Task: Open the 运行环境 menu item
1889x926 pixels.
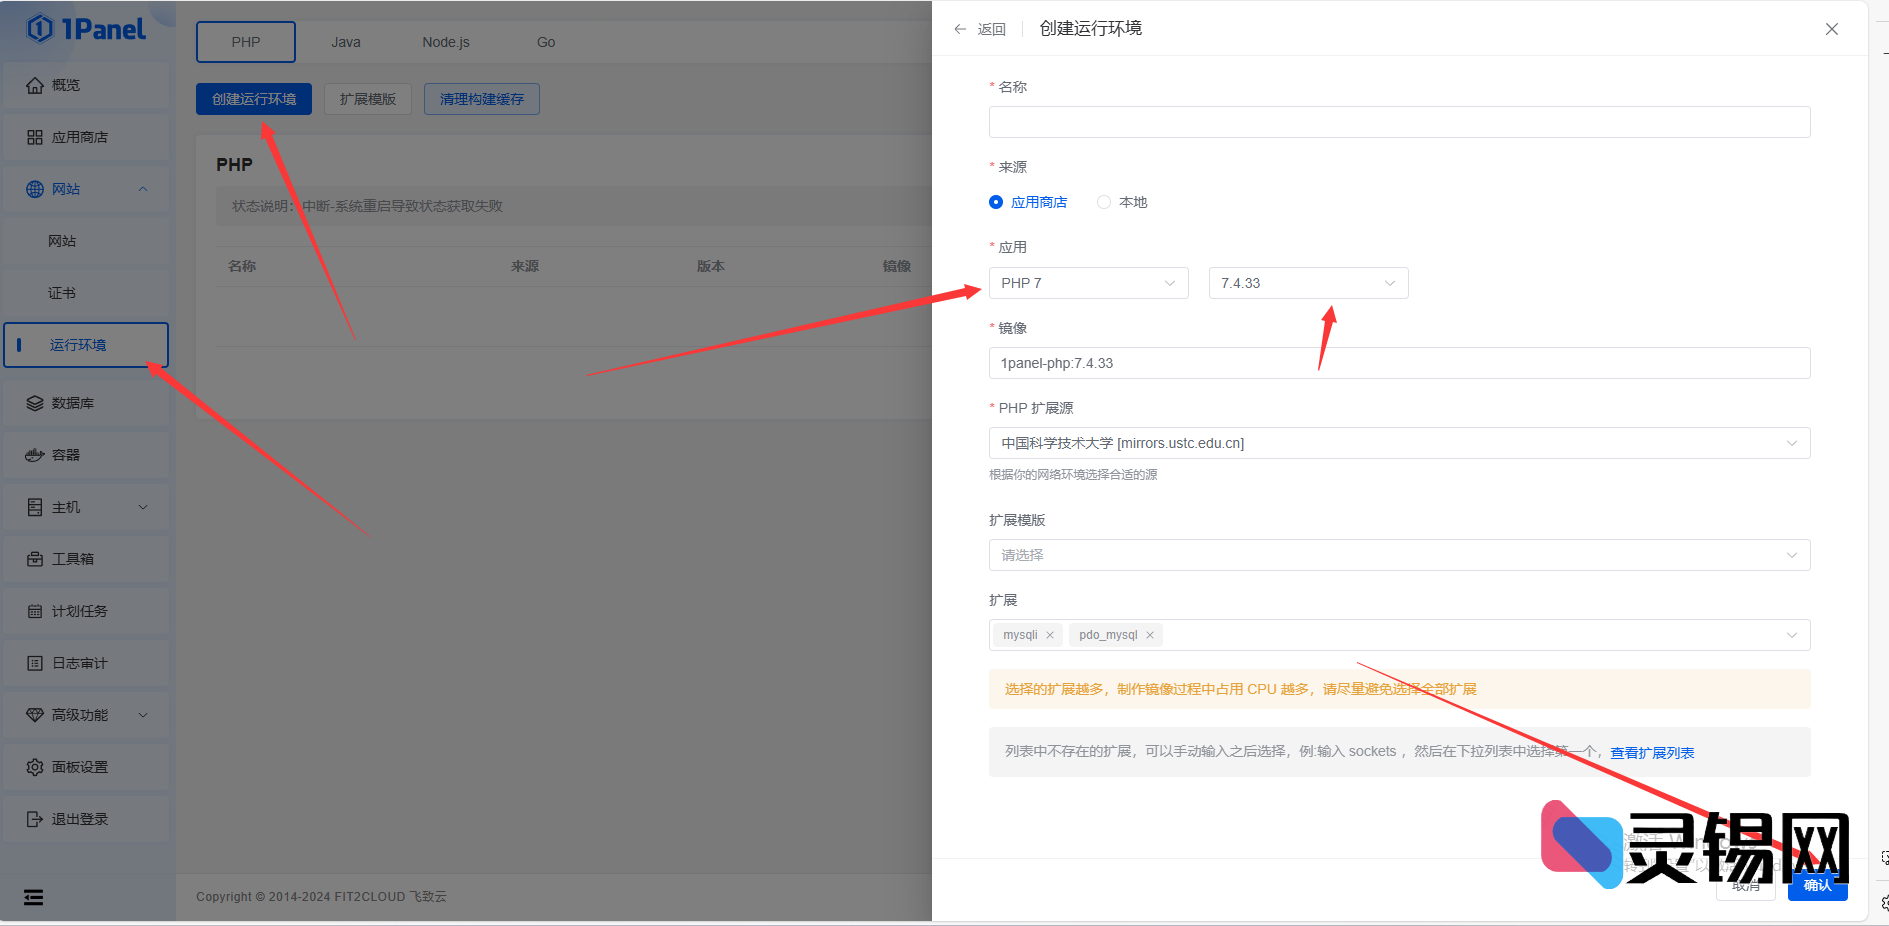Action: 86,345
